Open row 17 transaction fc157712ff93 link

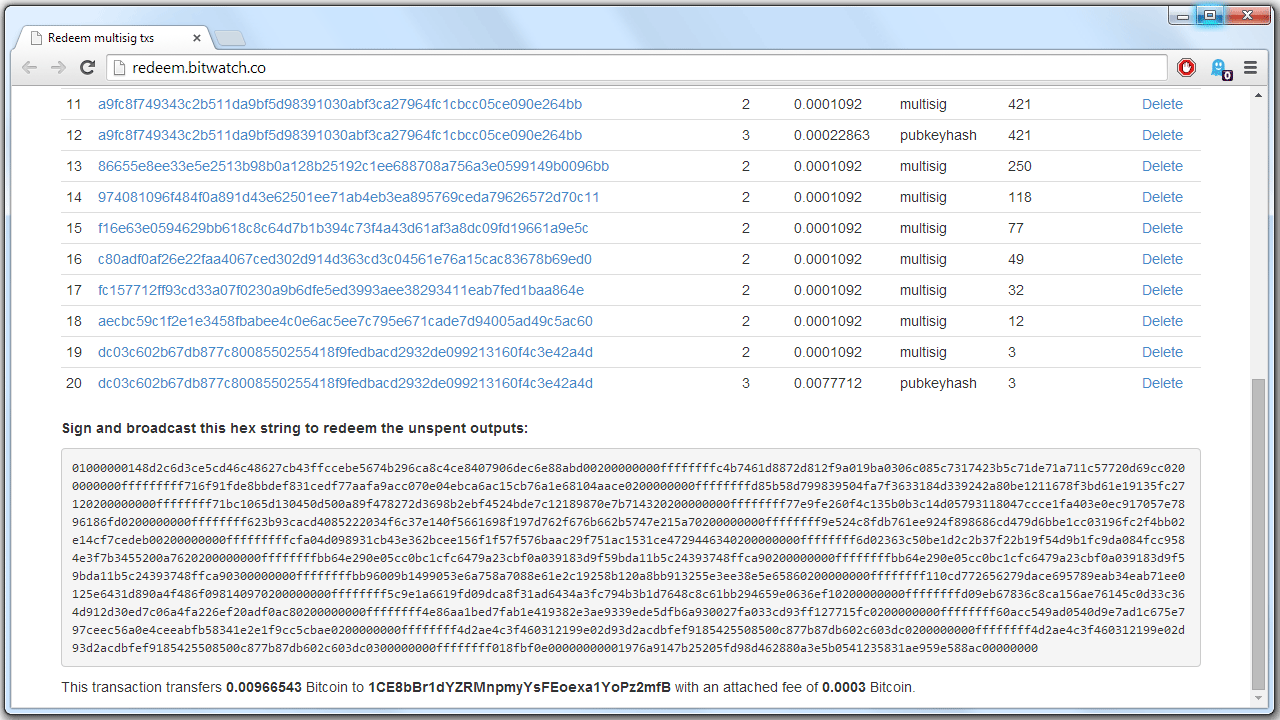pos(341,290)
